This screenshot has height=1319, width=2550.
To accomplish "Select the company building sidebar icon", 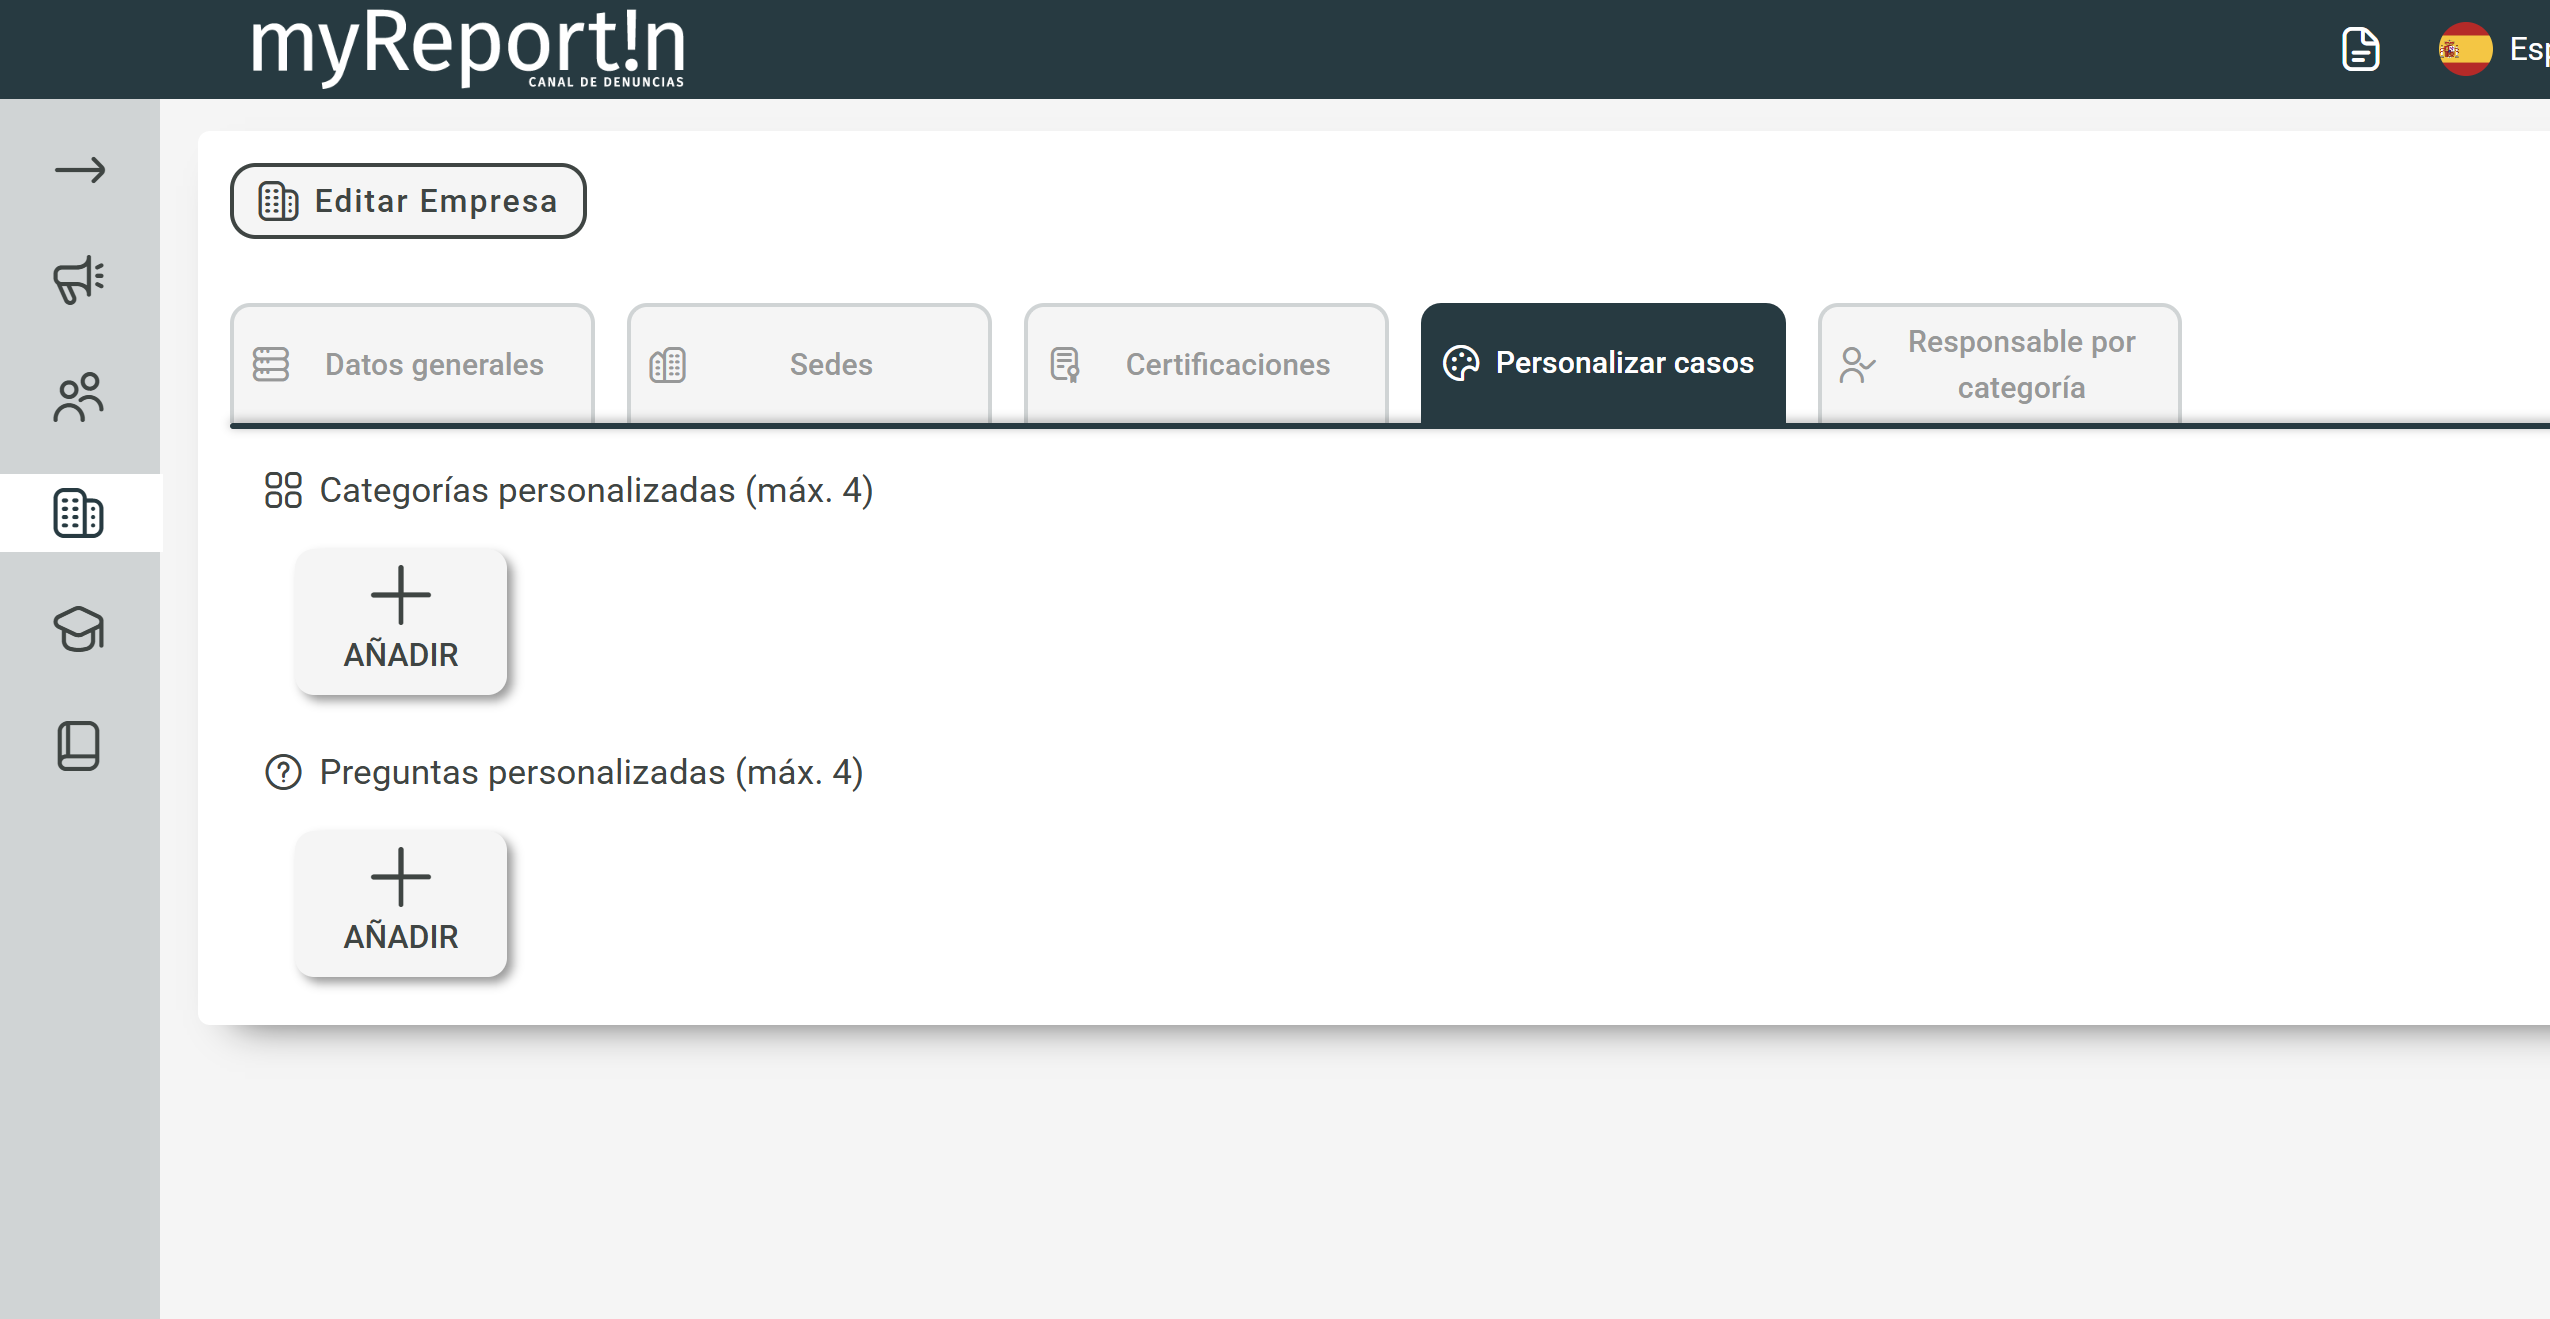I will 79,513.
